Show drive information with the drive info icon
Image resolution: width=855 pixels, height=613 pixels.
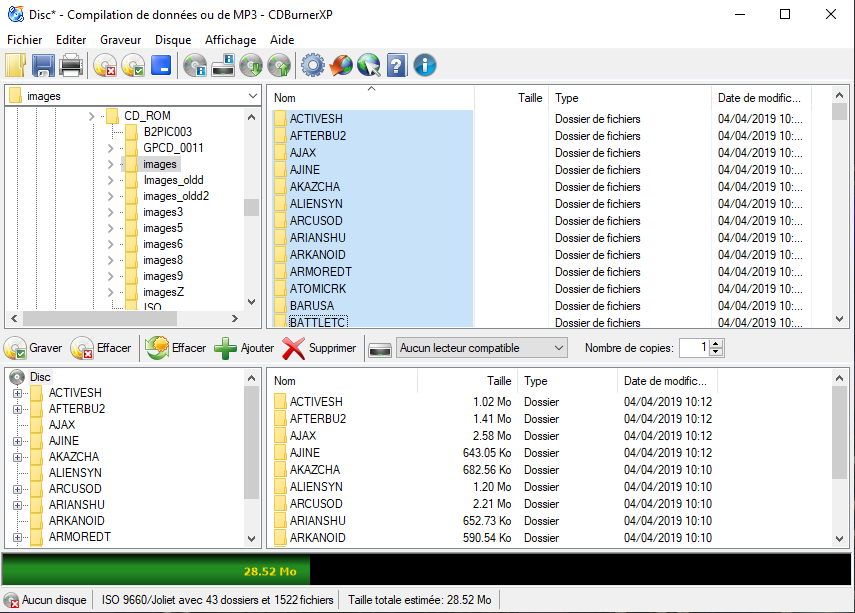pos(223,65)
